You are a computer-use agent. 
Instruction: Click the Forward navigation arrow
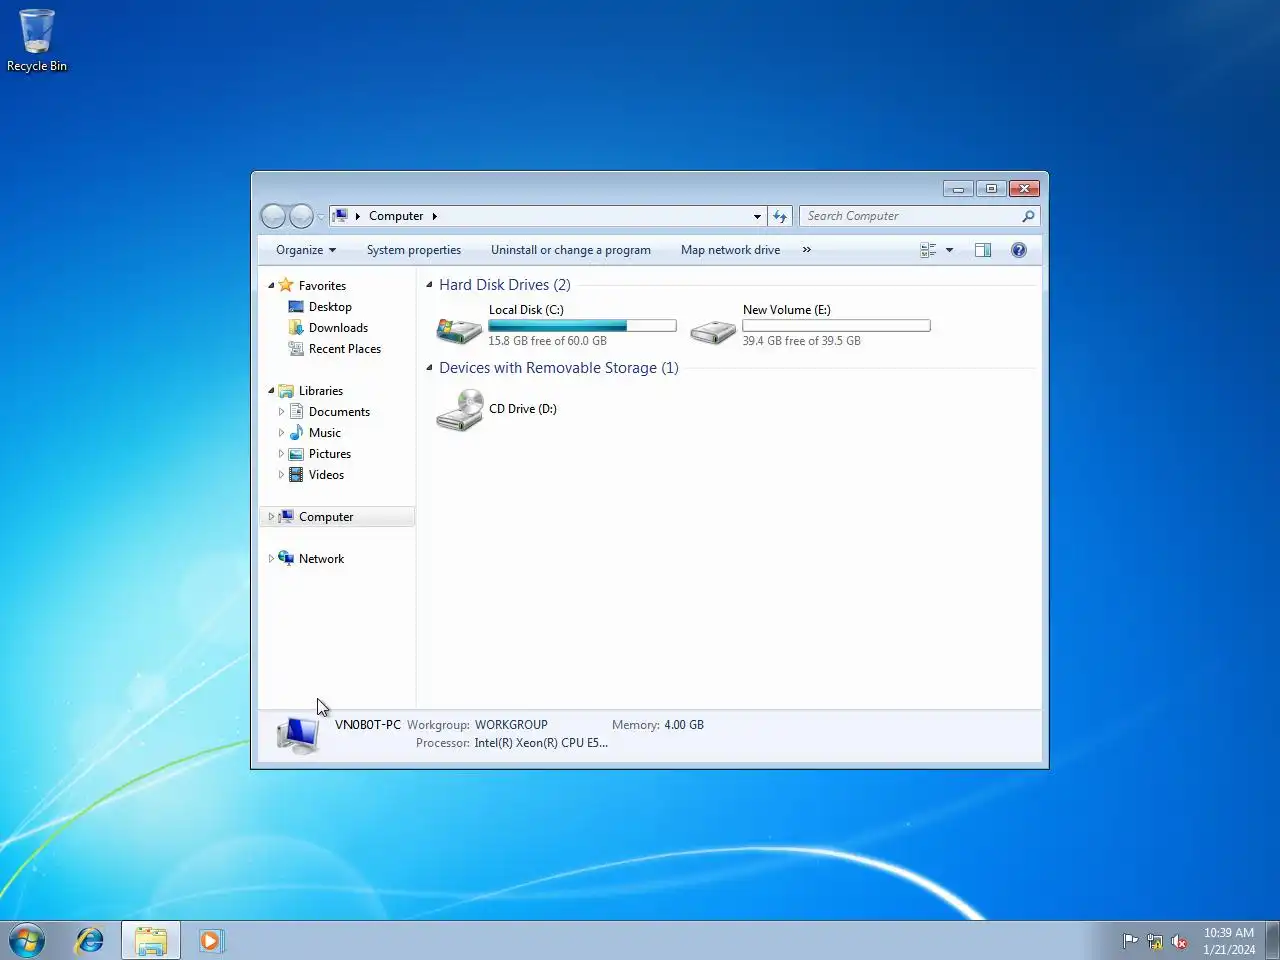[301, 216]
